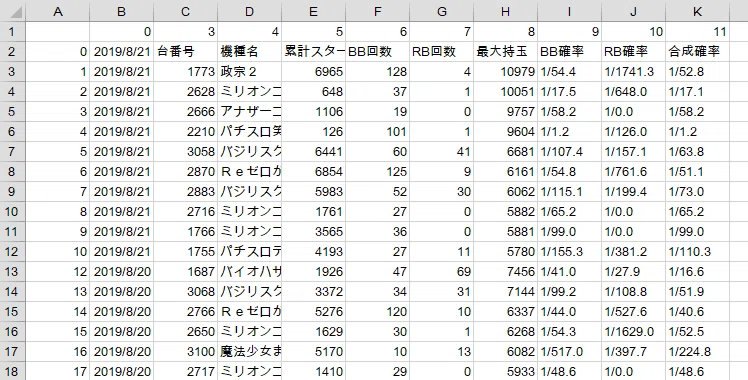The height and width of the screenshot is (380, 748).
Task: Select column A header
Action: [58, 11]
